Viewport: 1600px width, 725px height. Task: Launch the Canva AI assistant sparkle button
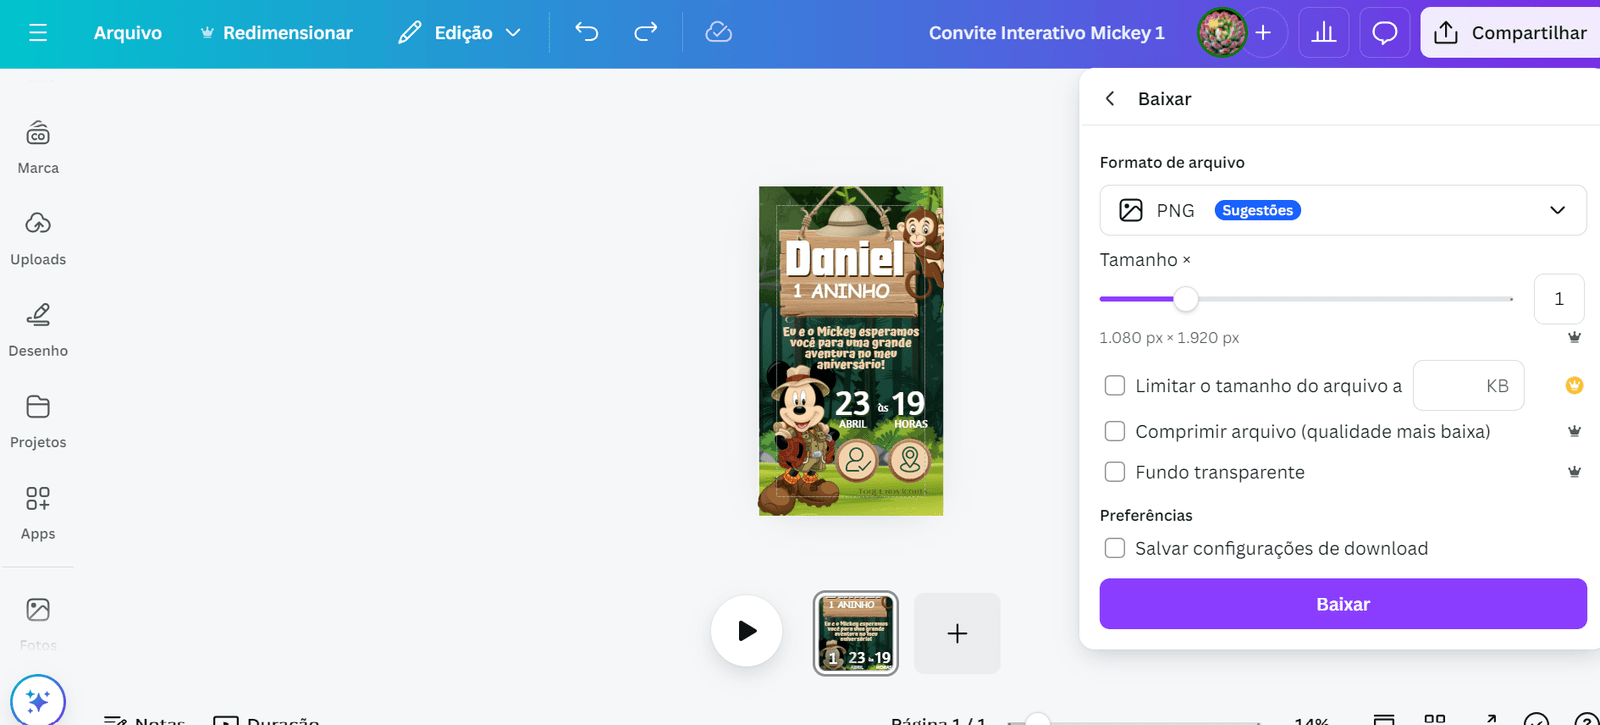(x=38, y=701)
